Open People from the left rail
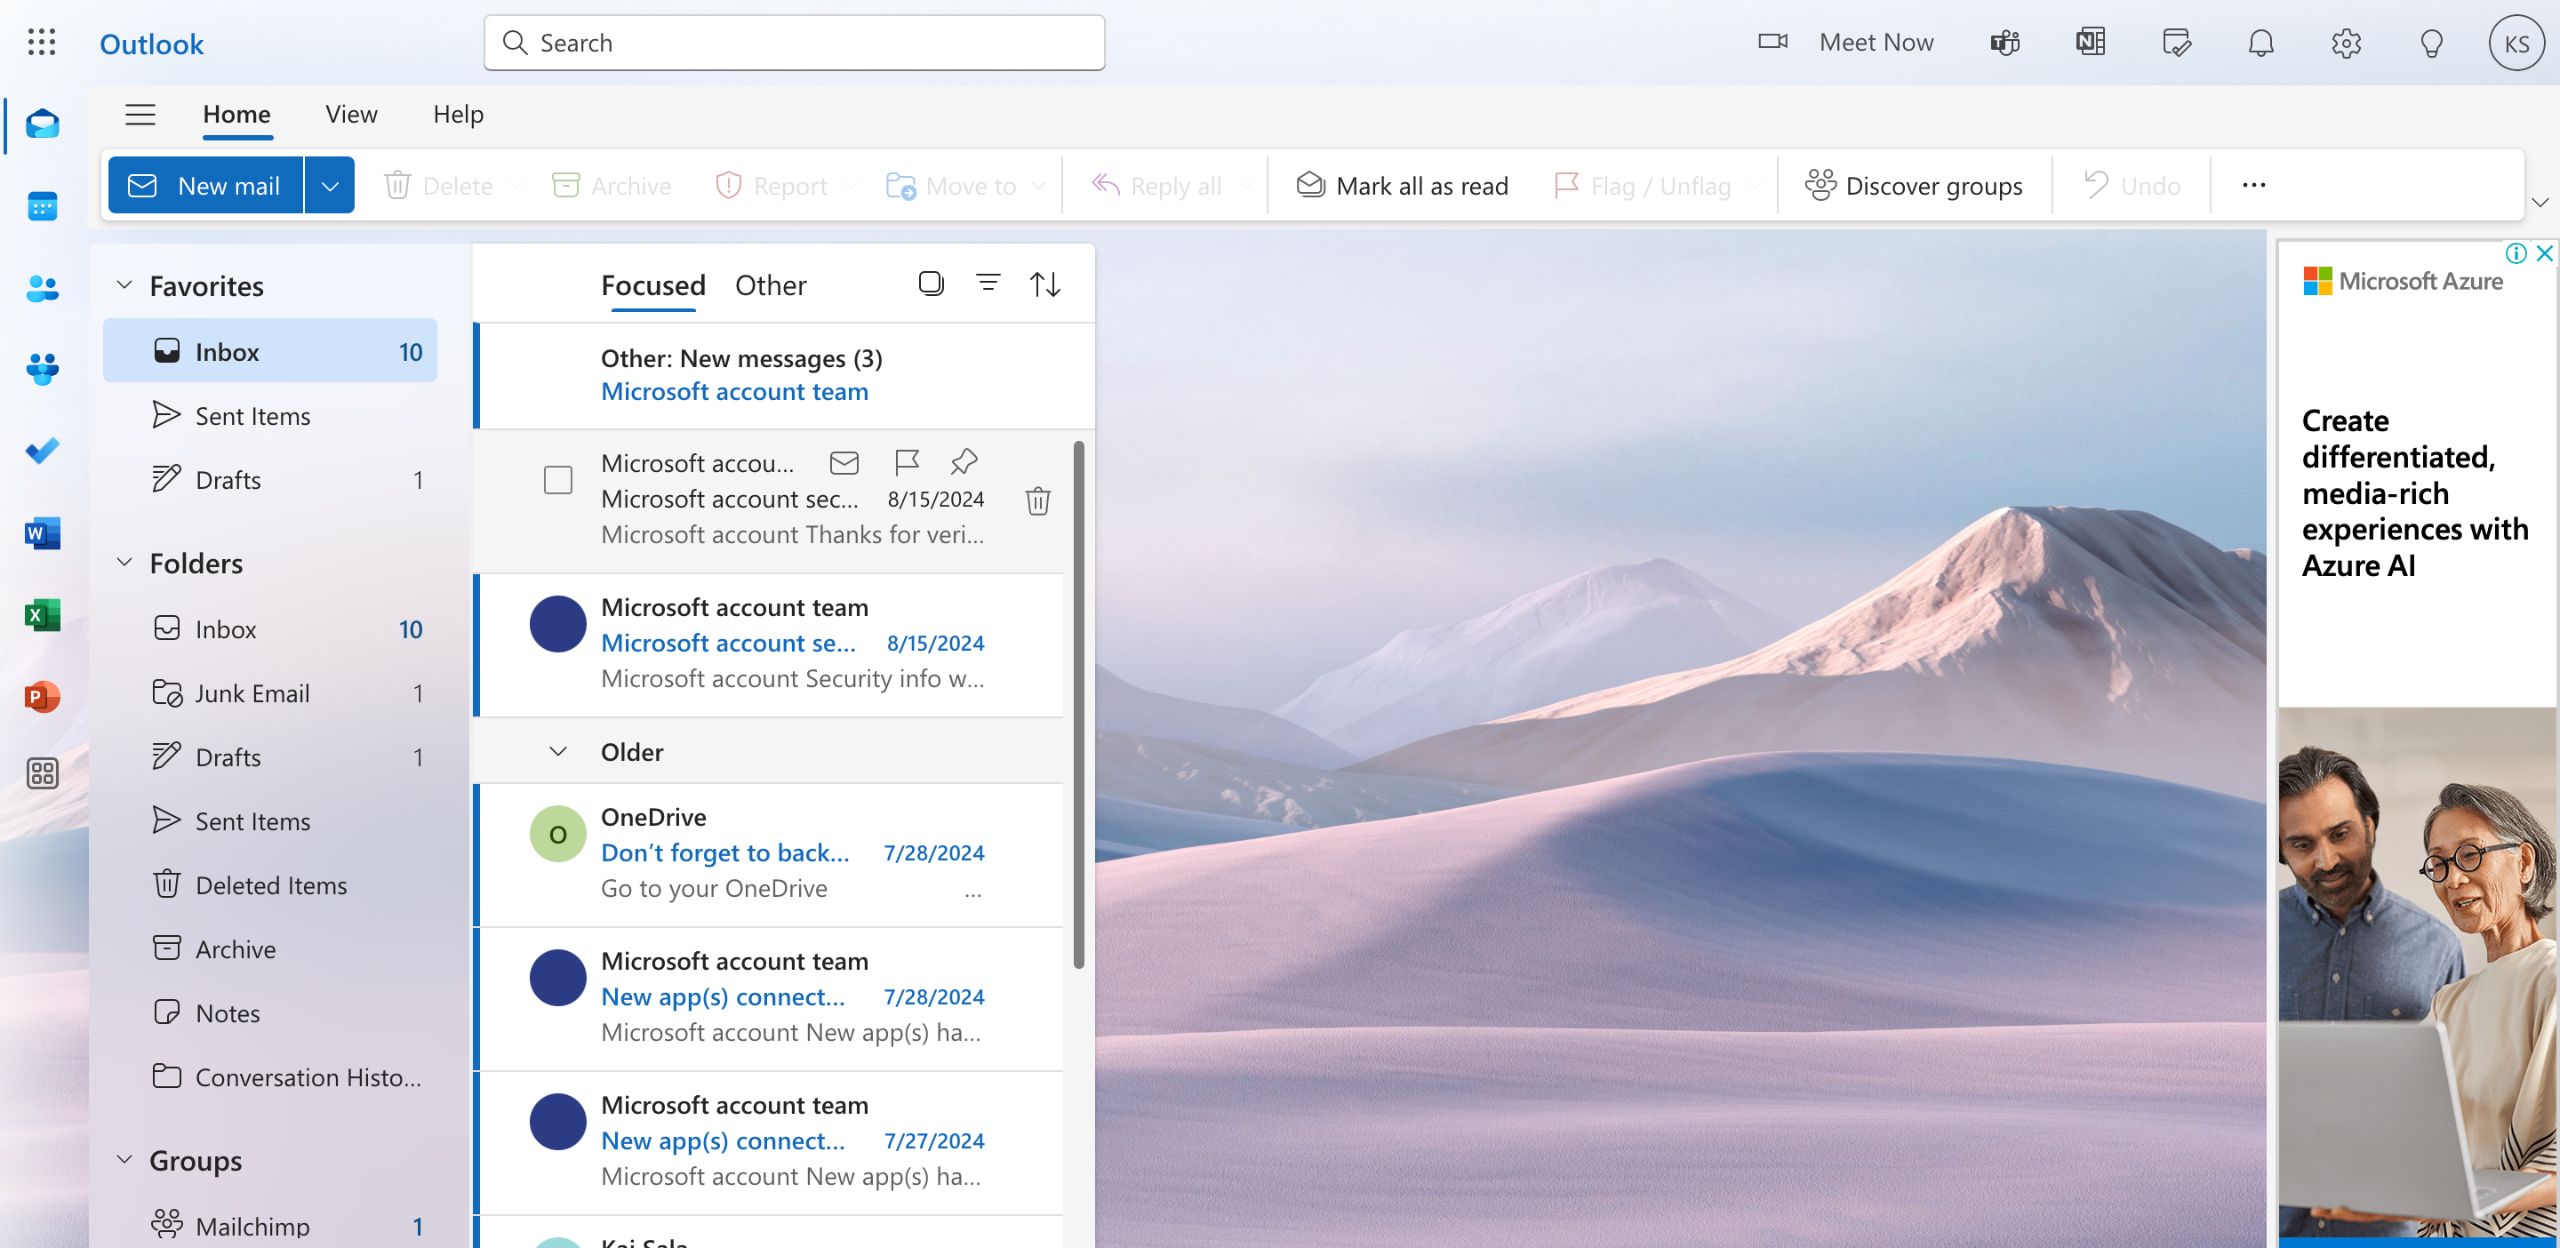The height and width of the screenshot is (1248, 2560). [42, 288]
